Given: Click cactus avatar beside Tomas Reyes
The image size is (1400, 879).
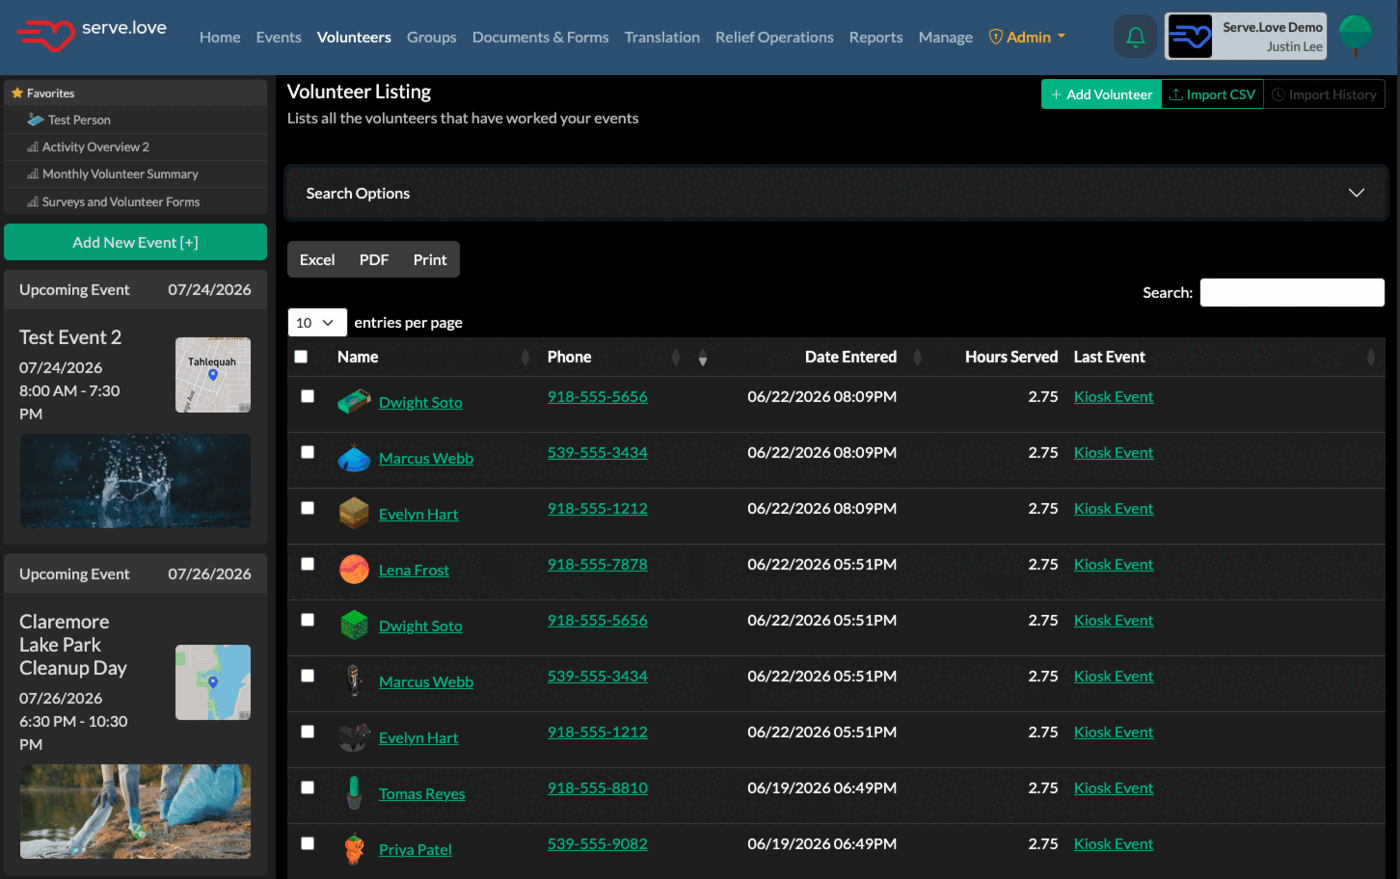Looking at the screenshot, I should coord(354,794).
